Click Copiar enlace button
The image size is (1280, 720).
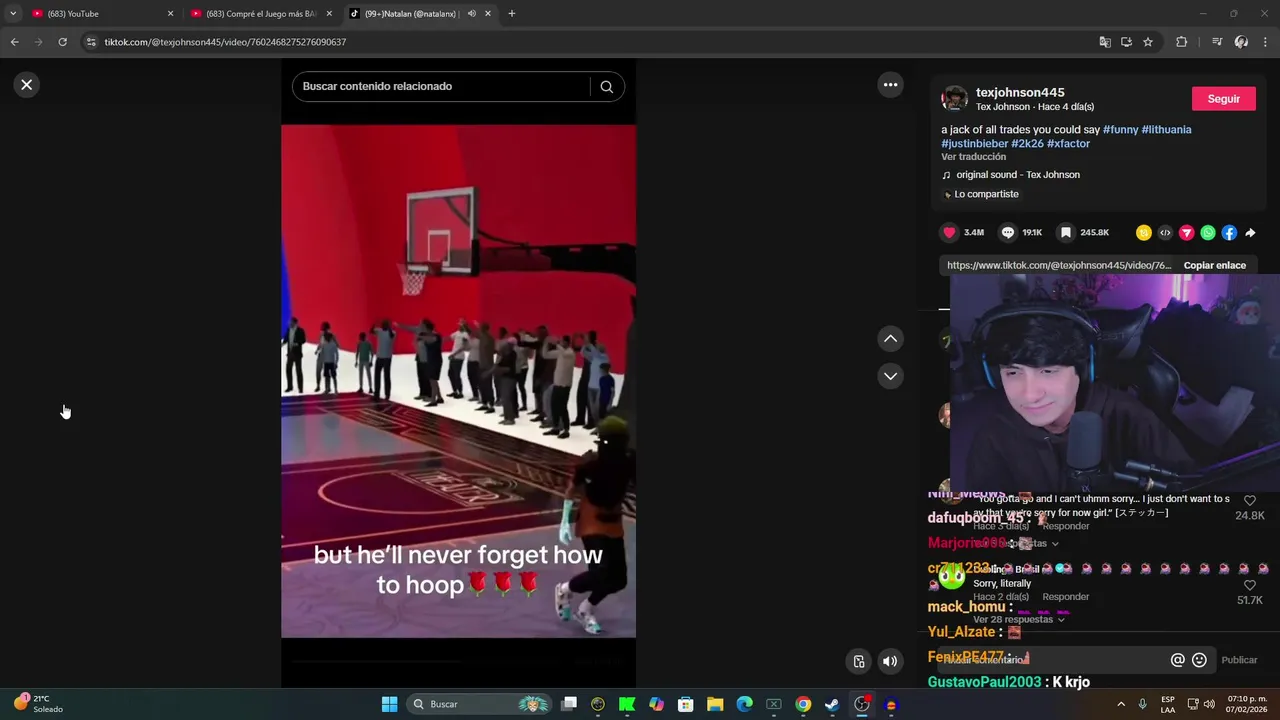1214,265
